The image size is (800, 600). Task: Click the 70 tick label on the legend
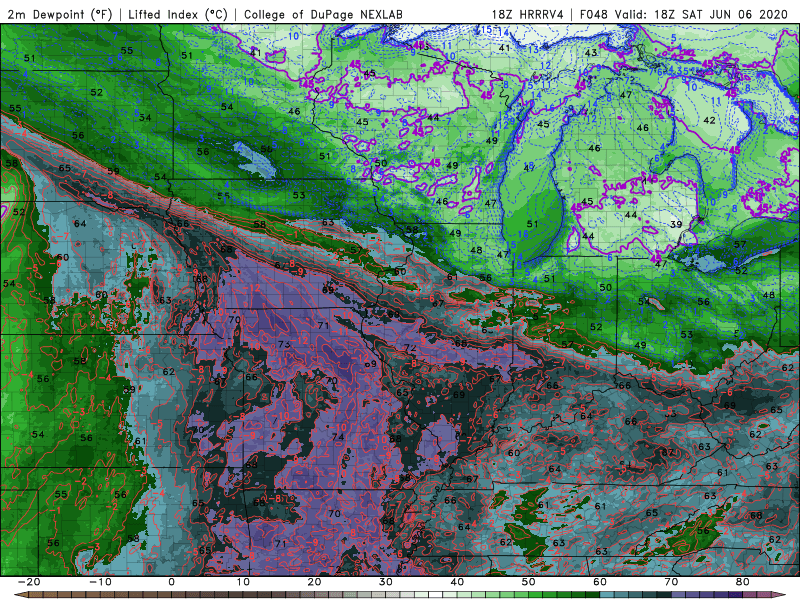pyautogui.click(x=671, y=582)
